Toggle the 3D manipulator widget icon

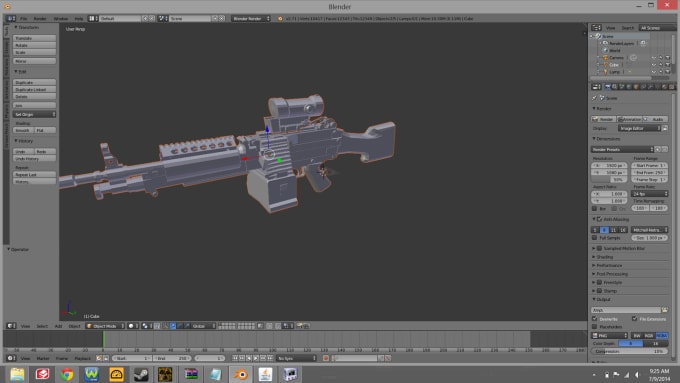165,326
